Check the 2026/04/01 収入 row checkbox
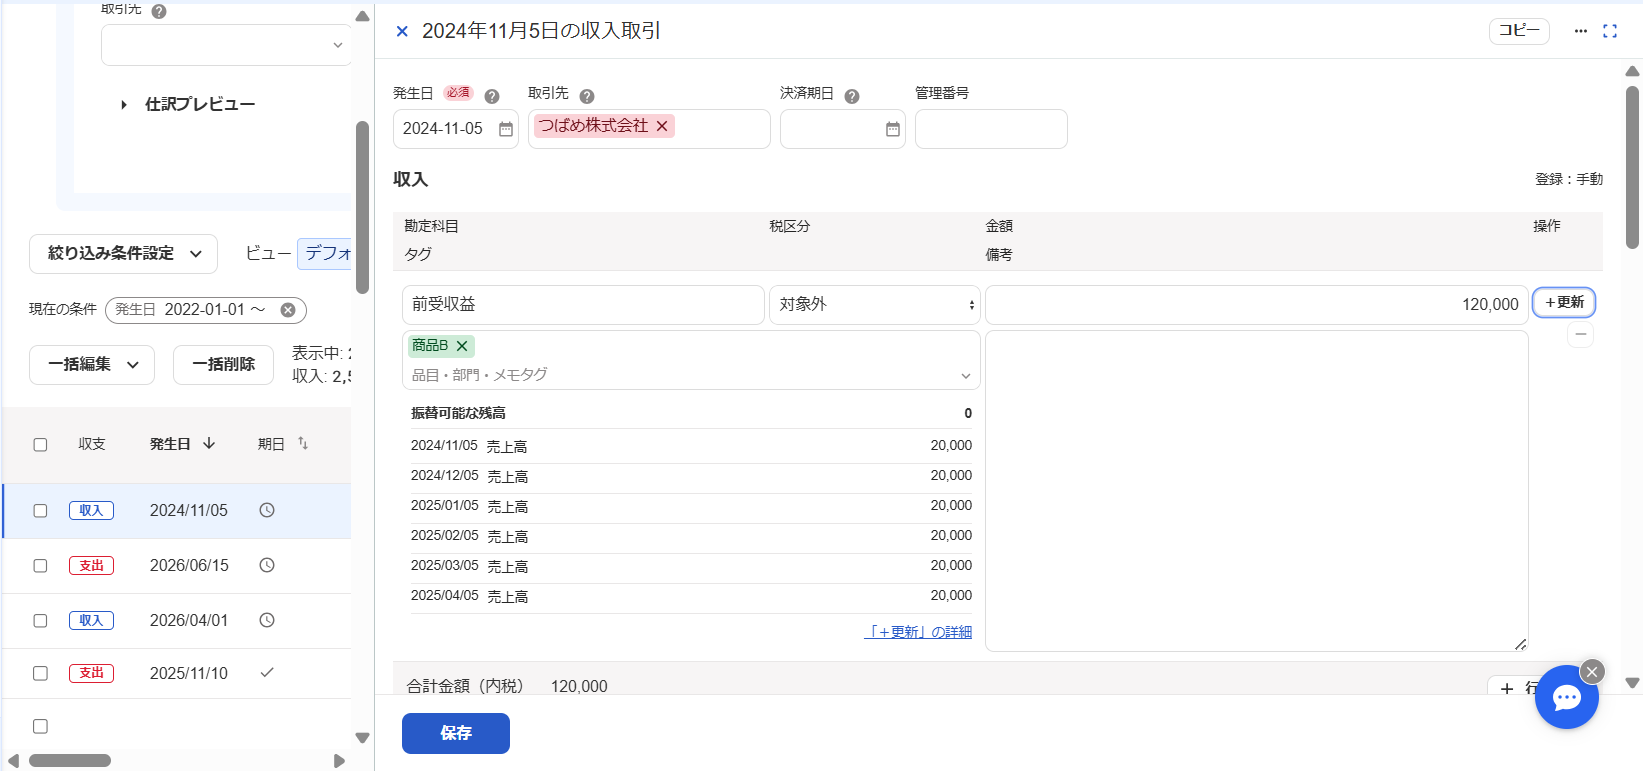The height and width of the screenshot is (771, 1643). point(40,621)
